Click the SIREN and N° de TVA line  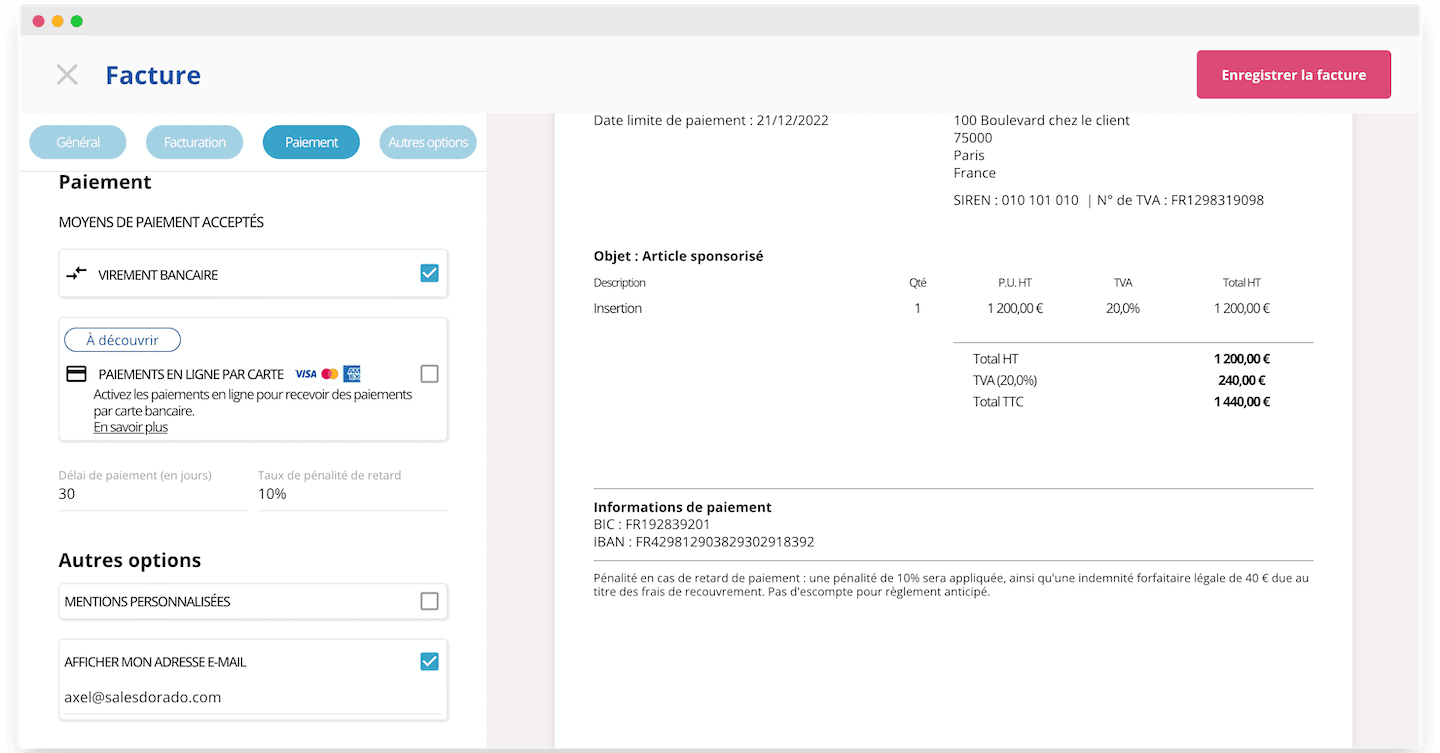pos(1109,200)
